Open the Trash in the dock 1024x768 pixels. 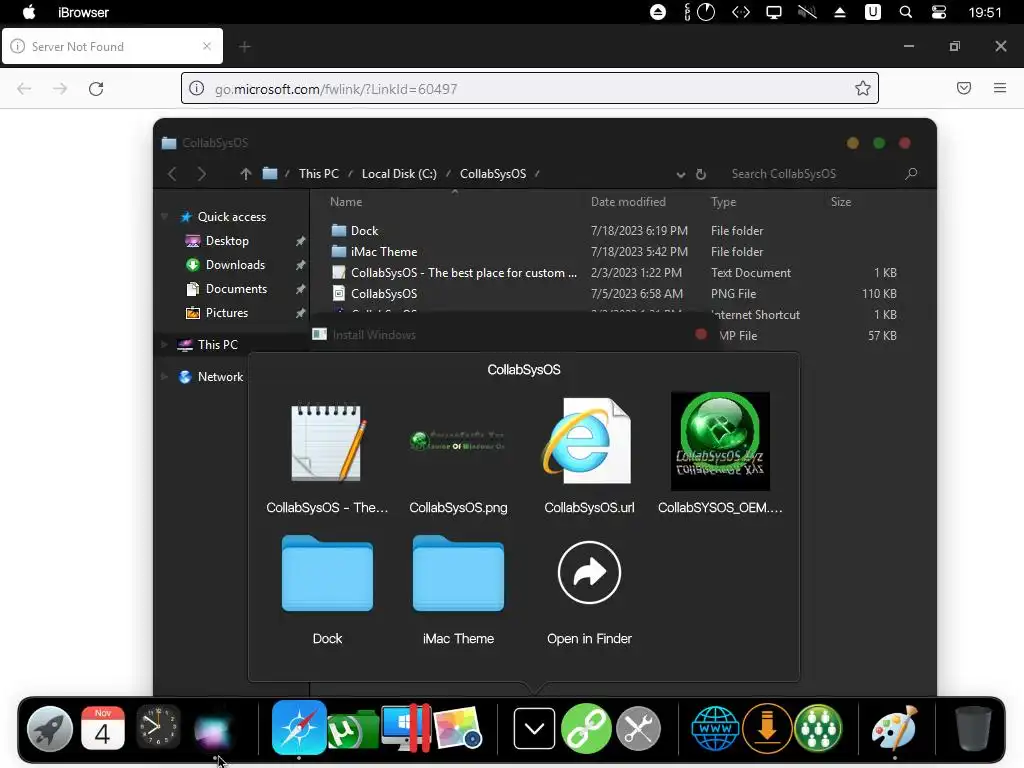click(x=973, y=729)
